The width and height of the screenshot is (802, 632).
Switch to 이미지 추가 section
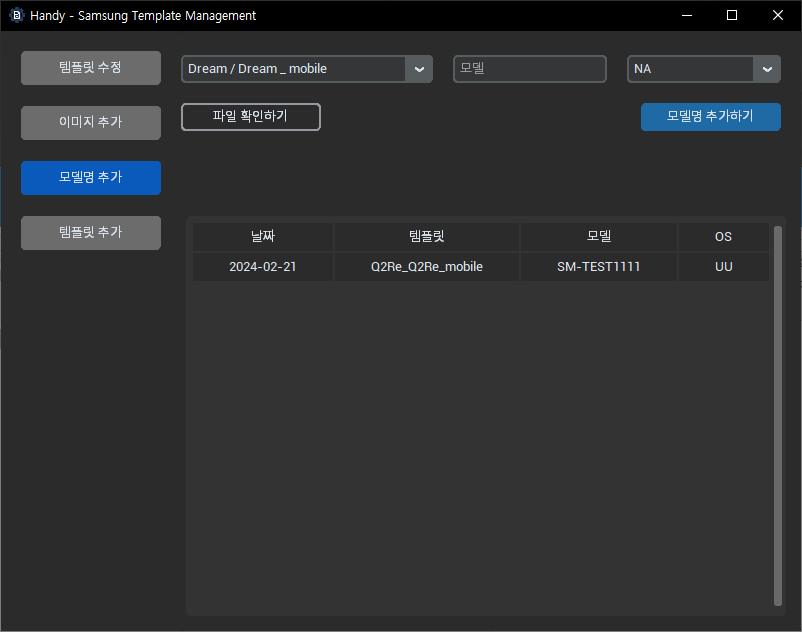pos(91,123)
